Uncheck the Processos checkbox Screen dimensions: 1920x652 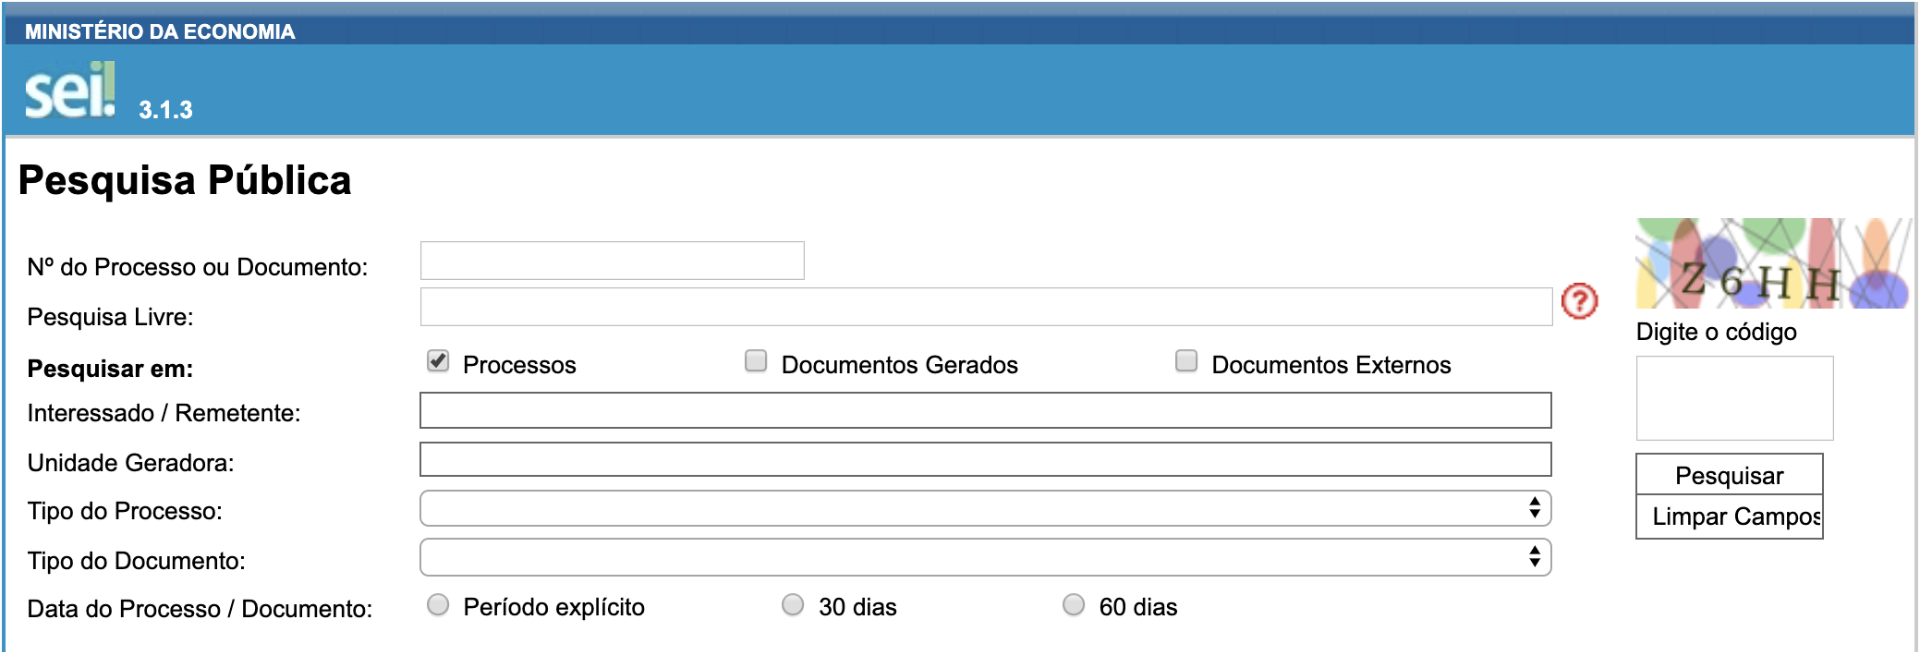point(438,362)
